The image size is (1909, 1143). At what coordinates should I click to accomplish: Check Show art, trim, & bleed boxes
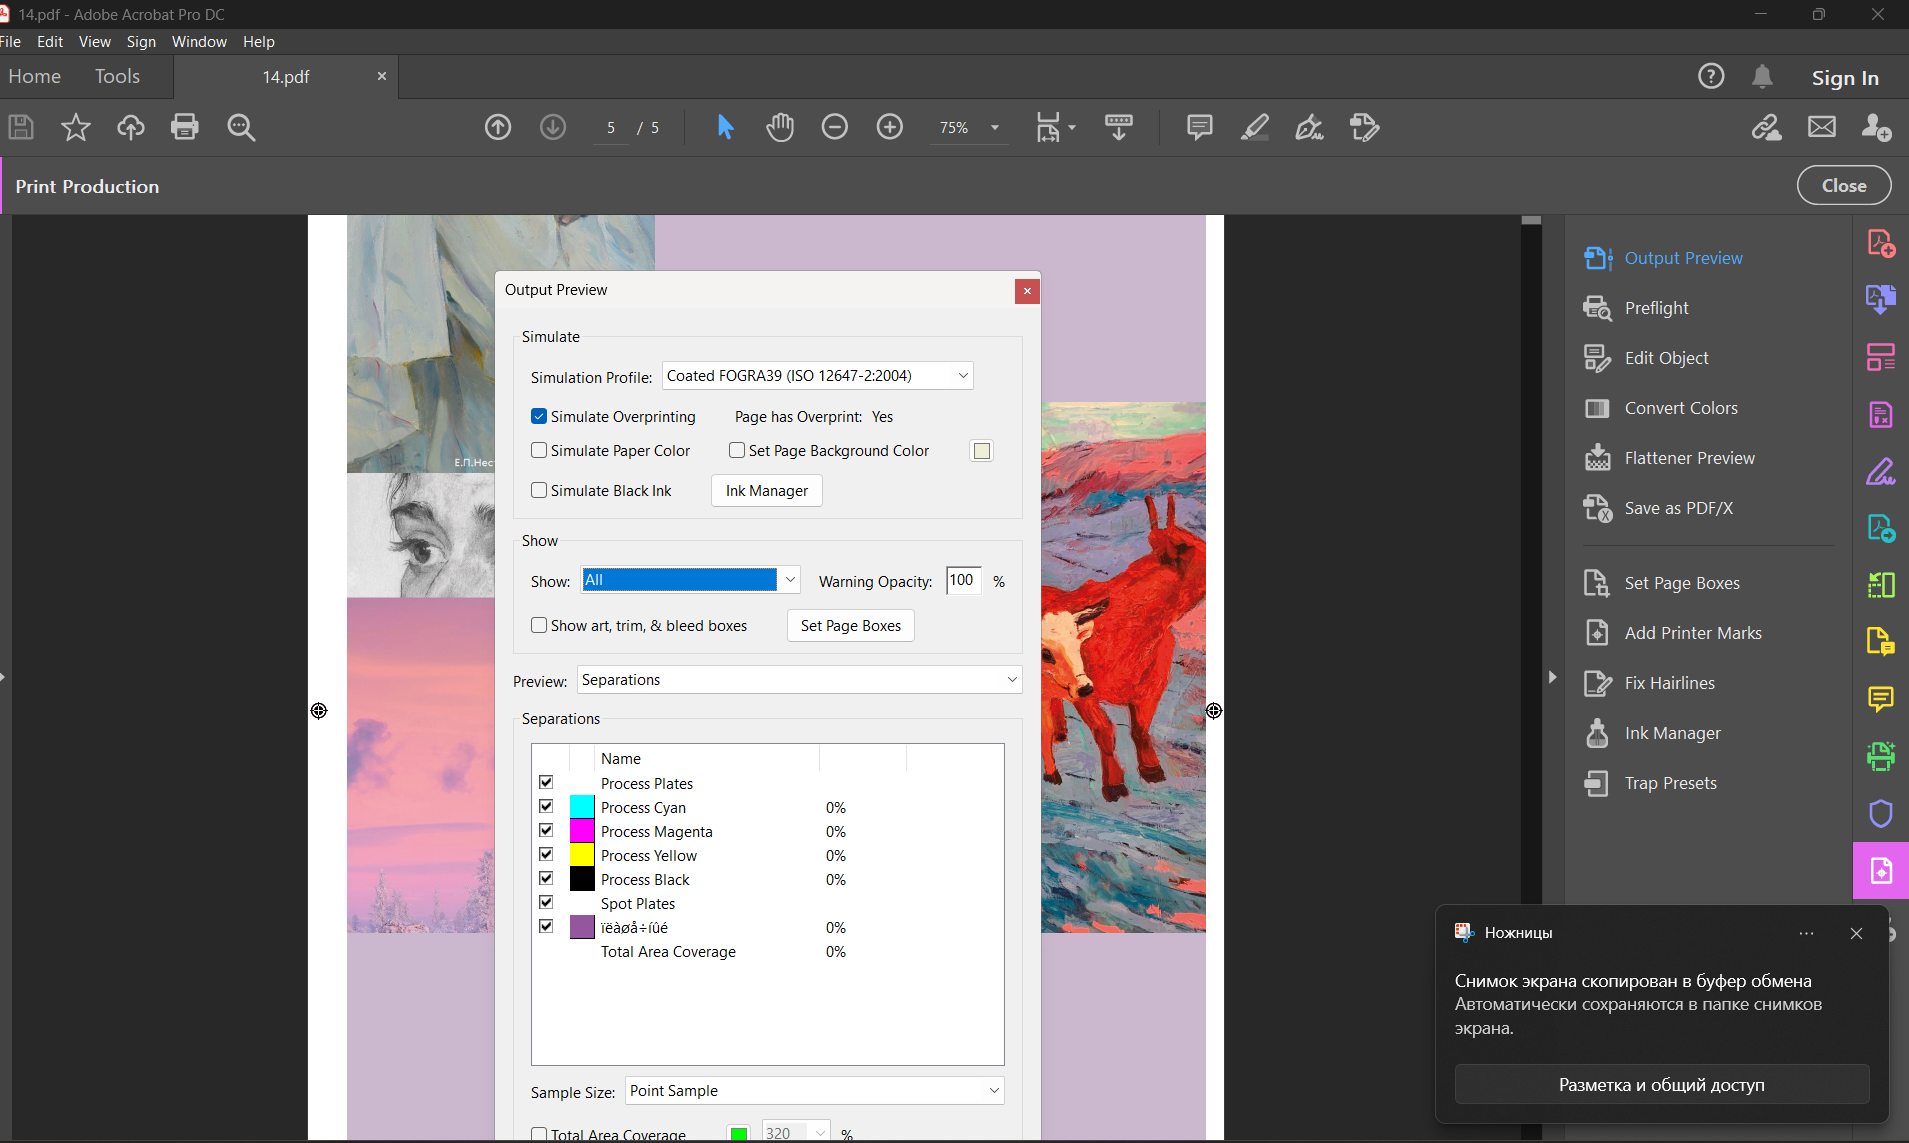(539, 625)
